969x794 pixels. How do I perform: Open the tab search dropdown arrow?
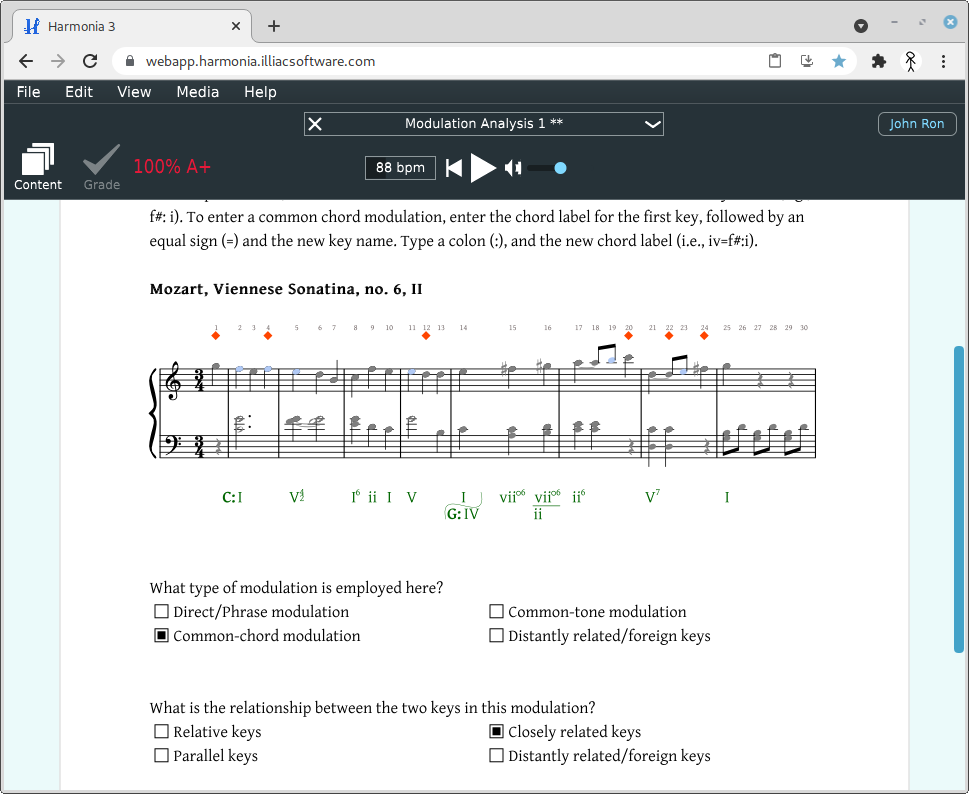(860, 26)
